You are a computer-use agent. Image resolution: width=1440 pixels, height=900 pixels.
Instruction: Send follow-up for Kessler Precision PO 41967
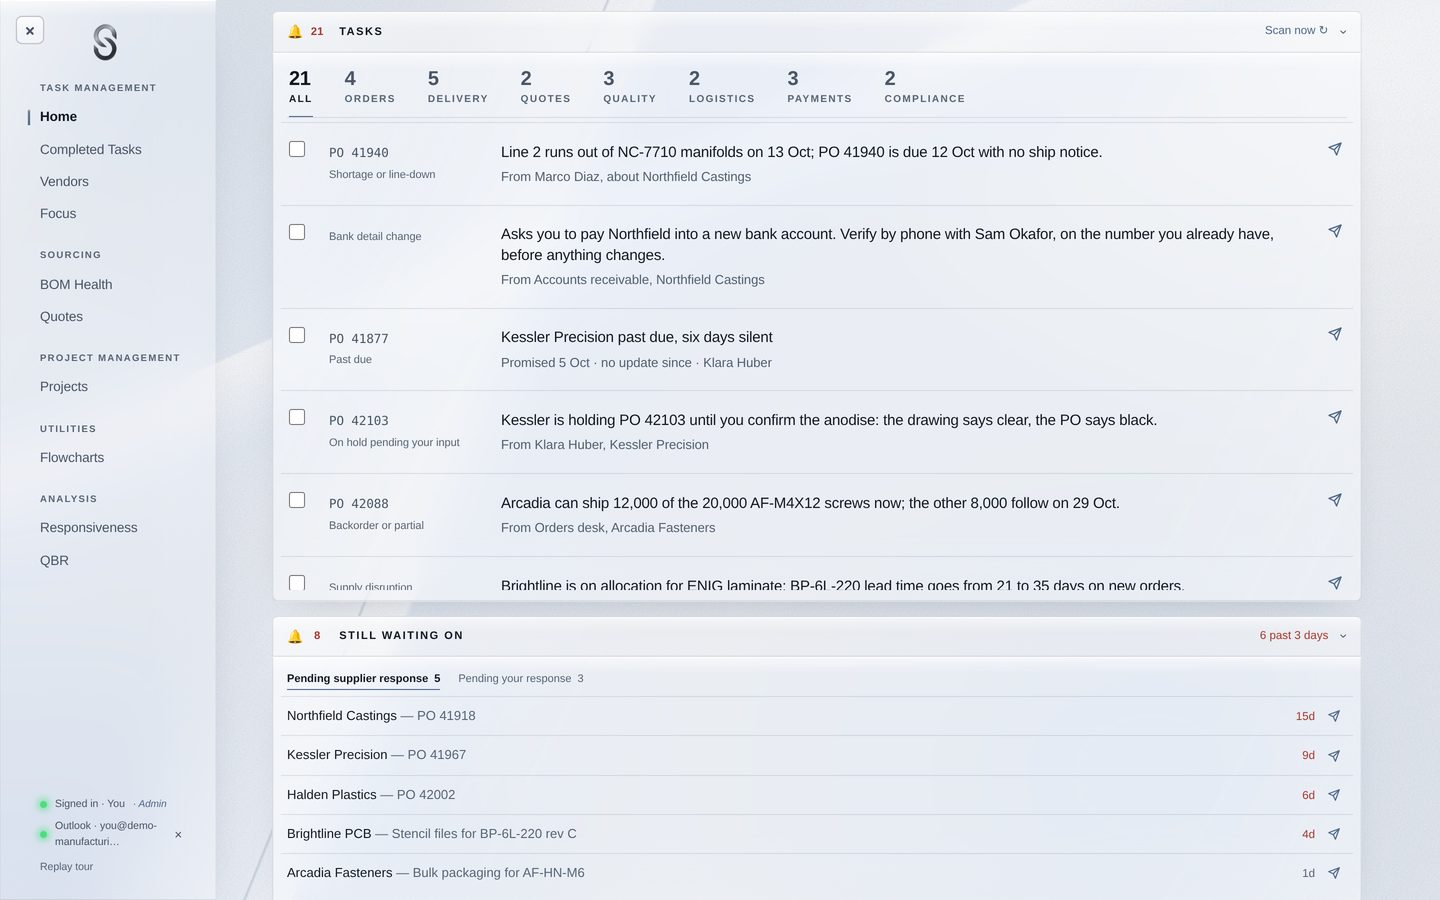coord(1334,756)
